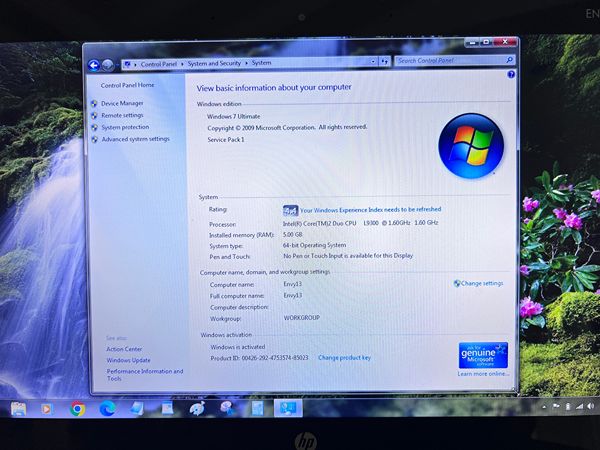The width and height of the screenshot is (600, 450).
Task: Open the media player taskbar icon
Action: pyautogui.click(x=46, y=409)
